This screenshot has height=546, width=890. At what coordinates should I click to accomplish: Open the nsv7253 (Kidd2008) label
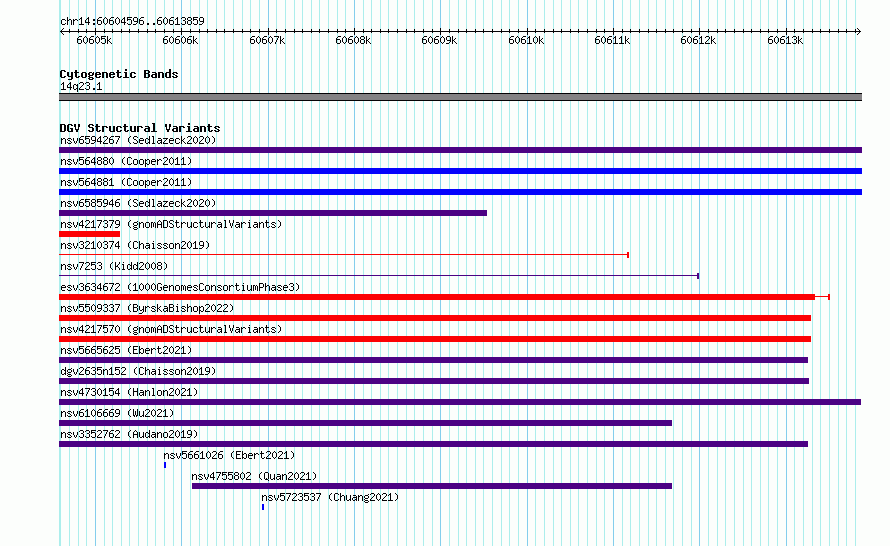(x=114, y=266)
